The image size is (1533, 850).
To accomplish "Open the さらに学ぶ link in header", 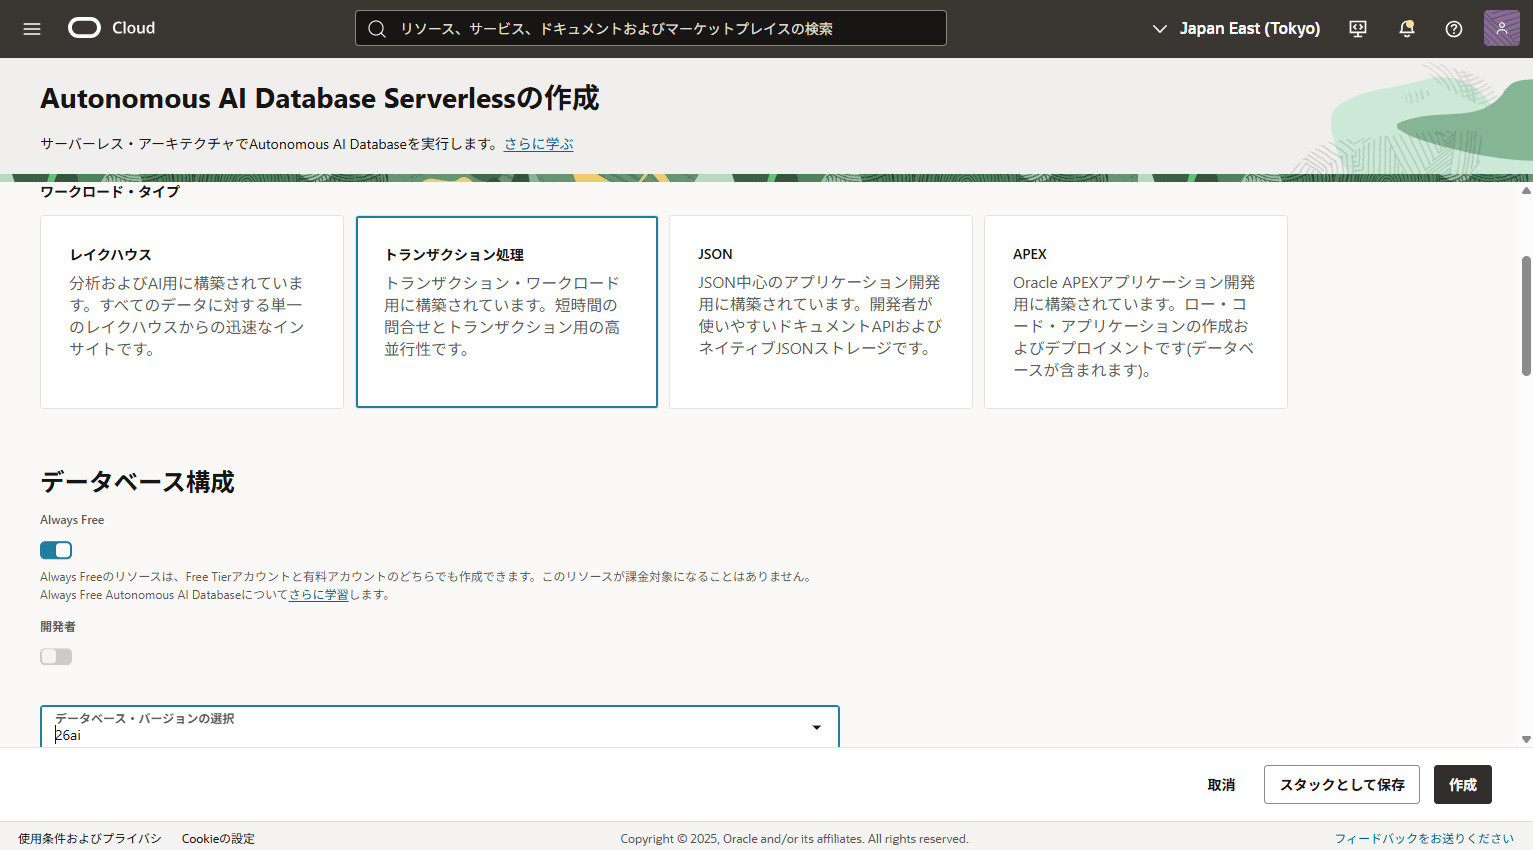I will (539, 144).
